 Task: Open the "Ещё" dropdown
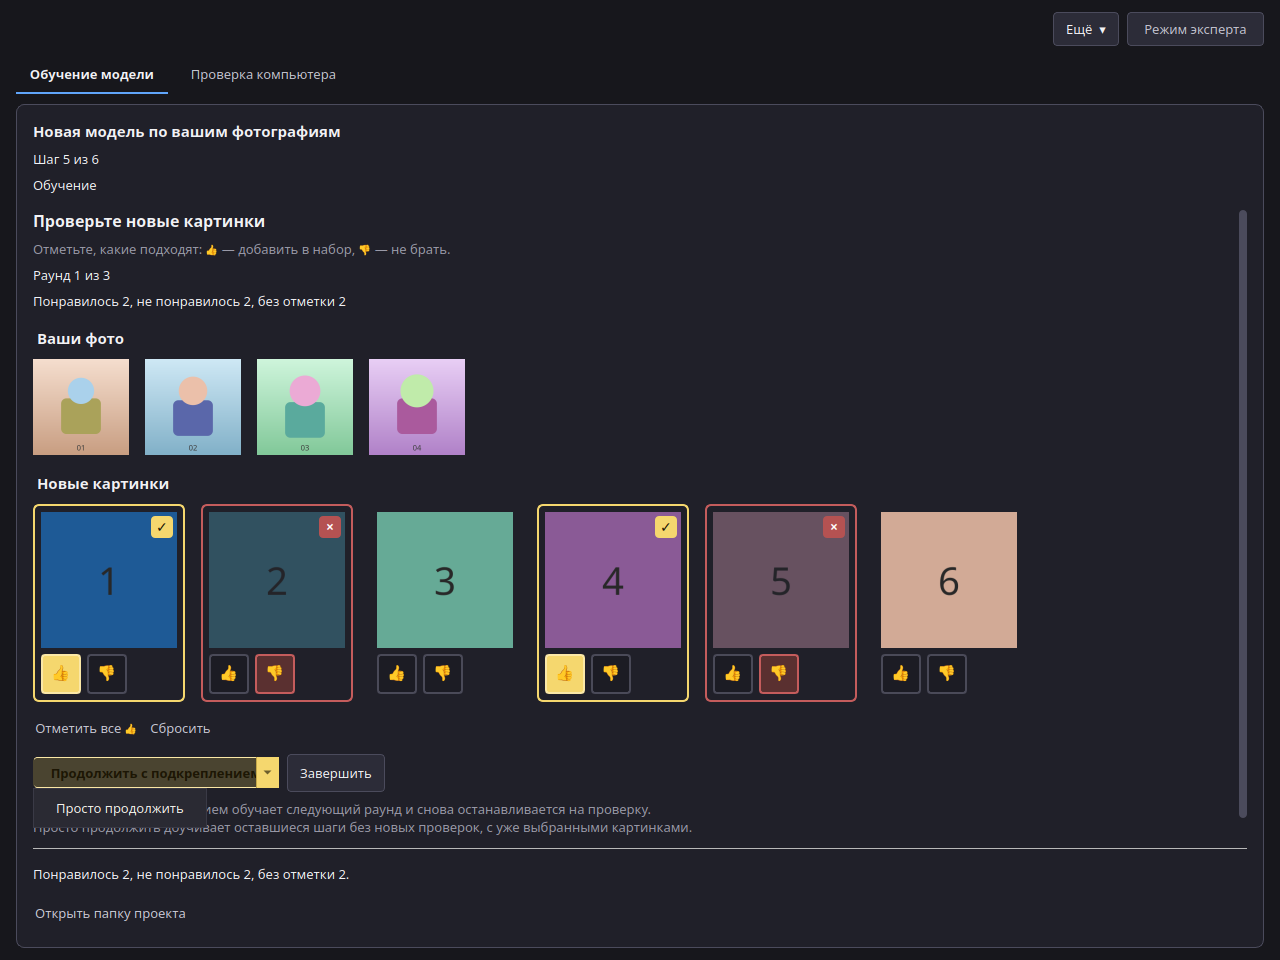(1086, 29)
